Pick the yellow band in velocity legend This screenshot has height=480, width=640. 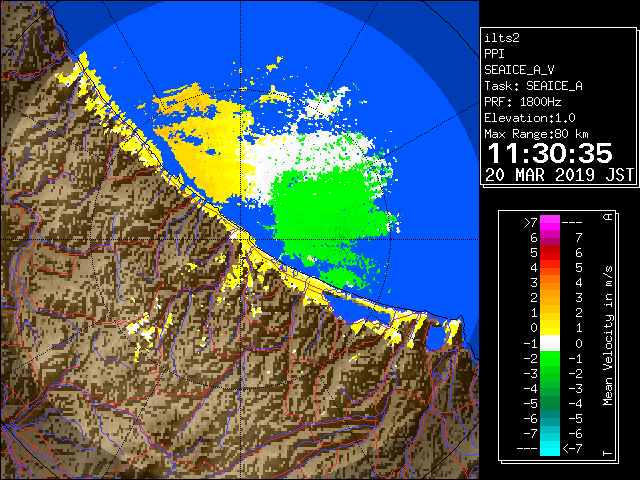click(550, 328)
